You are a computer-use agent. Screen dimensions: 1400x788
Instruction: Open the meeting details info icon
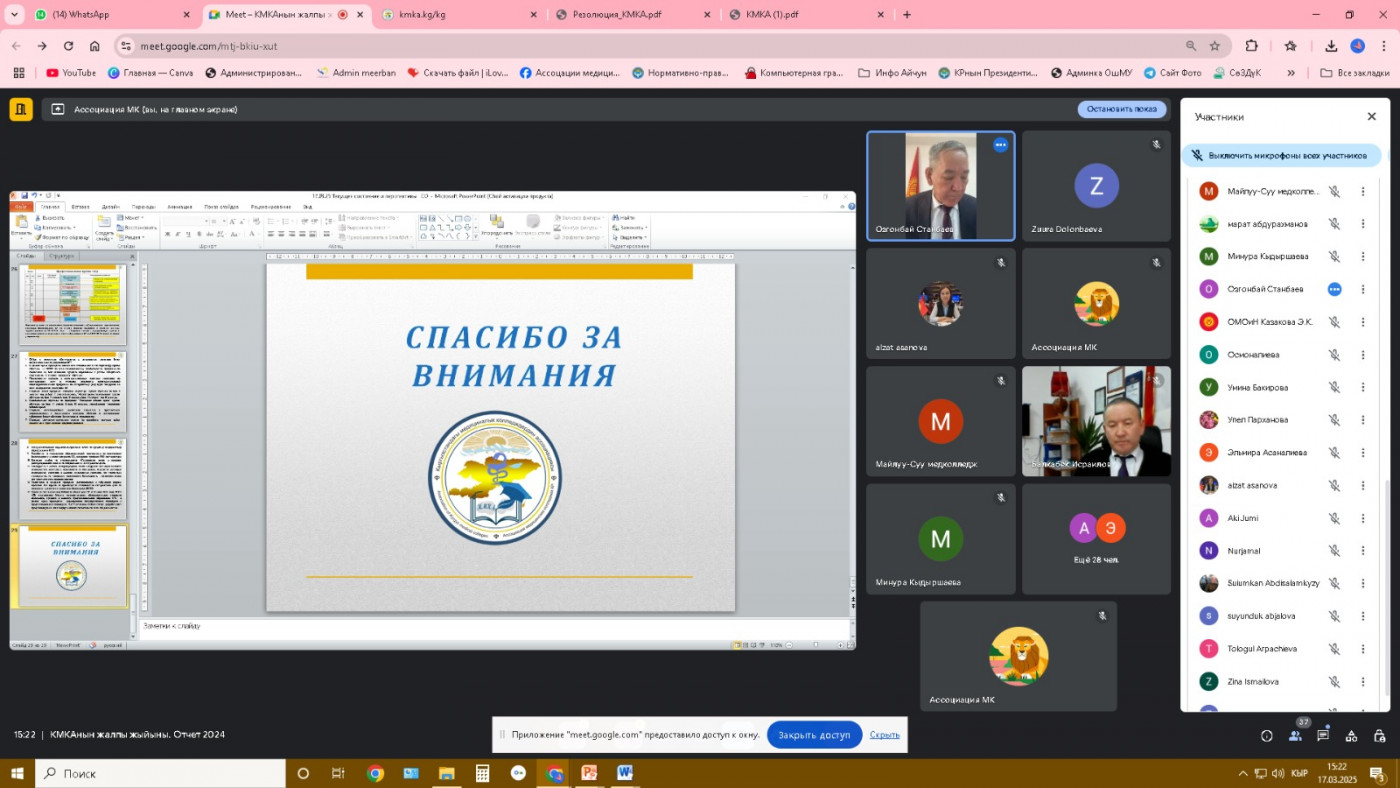pyautogui.click(x=1266, y=736)
